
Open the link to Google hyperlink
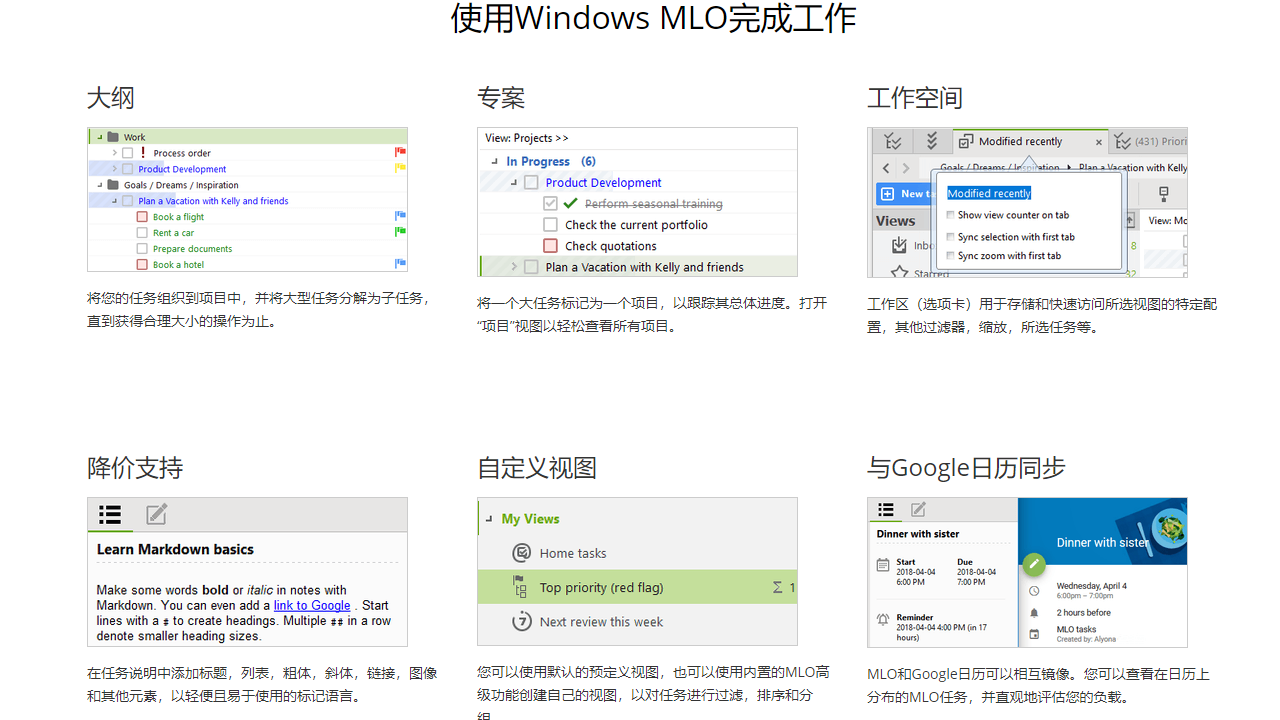pyautogui.click(x=312, y=605)
